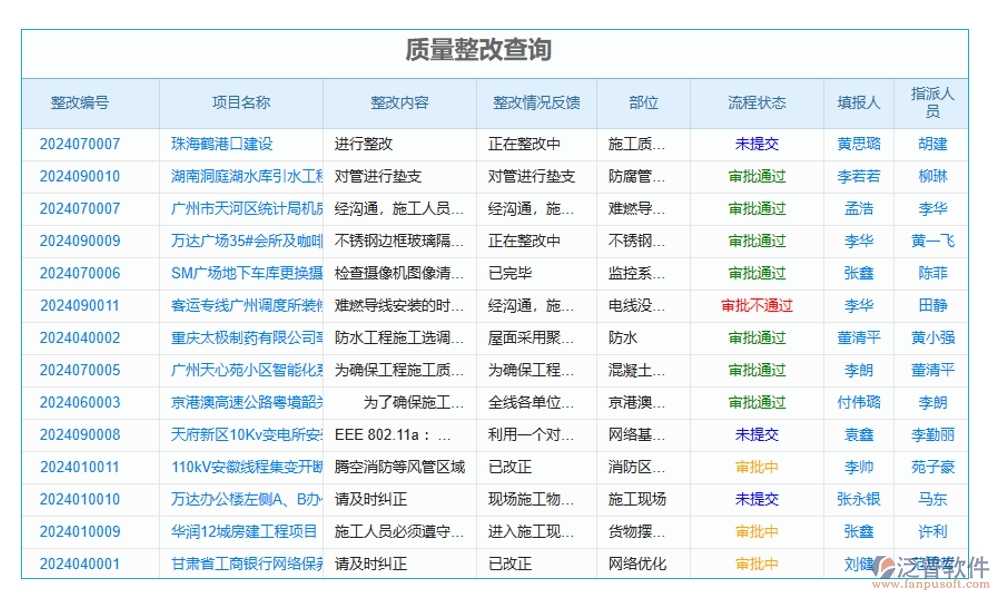Open project 珠海鹤港口建设
The width and height of the screenshot is (1000, 600).
click(x=222, y=143)
